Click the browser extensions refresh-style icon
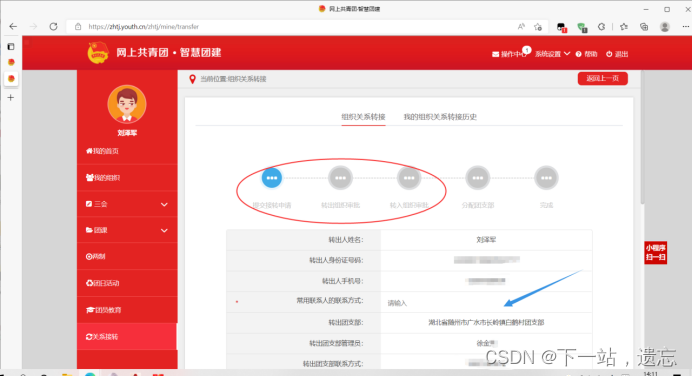The image size is (692, 376). [601, 27]
